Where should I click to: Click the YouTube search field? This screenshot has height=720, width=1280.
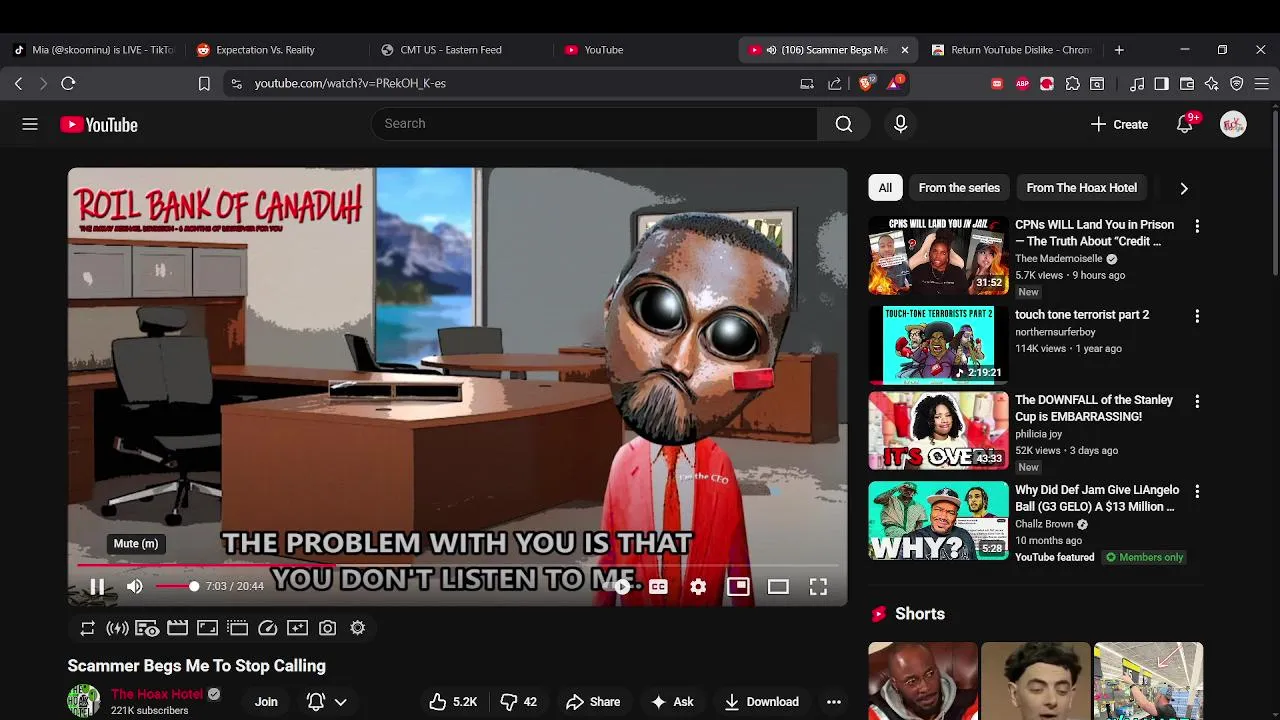coord(594,124)
